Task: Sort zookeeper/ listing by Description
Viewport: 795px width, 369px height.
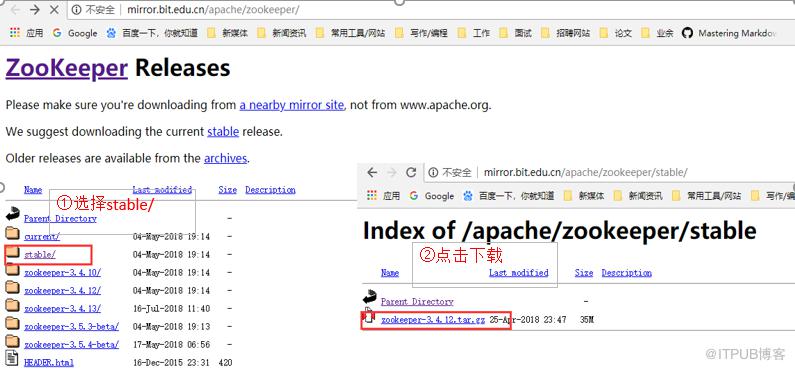Action: 270,190
